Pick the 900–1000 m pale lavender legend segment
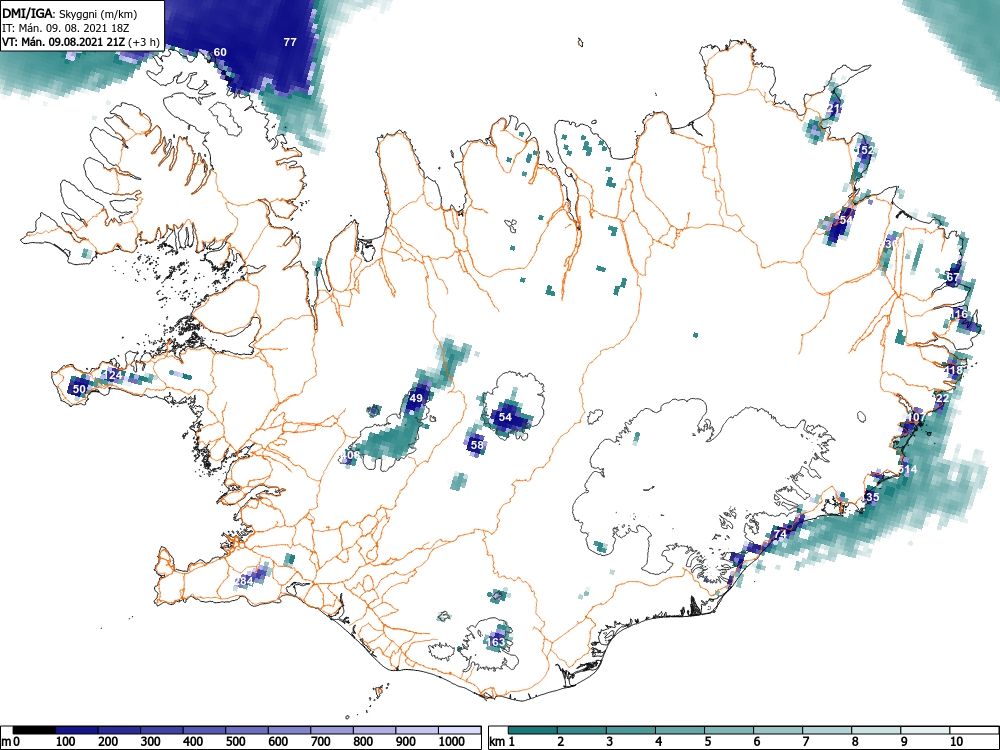 tap(417, 730)
